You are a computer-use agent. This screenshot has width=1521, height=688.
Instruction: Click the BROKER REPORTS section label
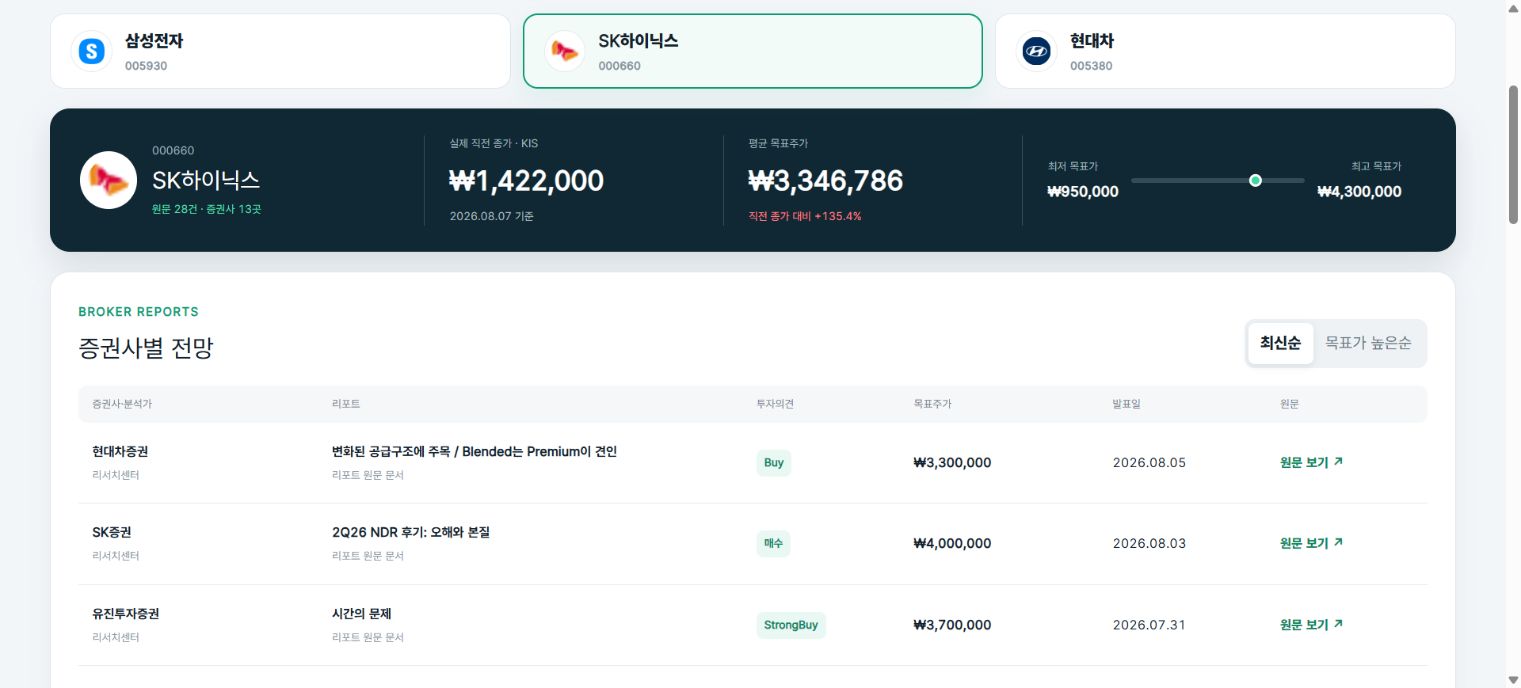click(x=139, y=311)
